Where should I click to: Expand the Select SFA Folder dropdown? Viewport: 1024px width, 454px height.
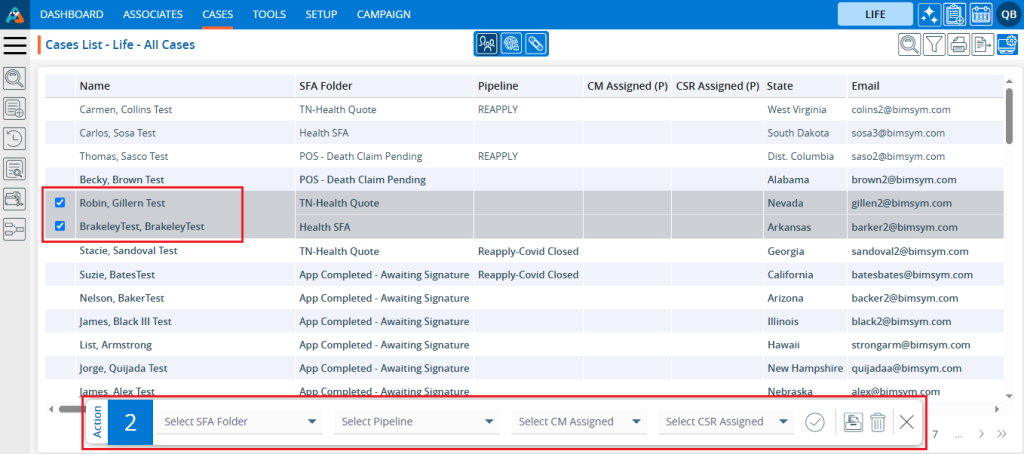(240, 422)
